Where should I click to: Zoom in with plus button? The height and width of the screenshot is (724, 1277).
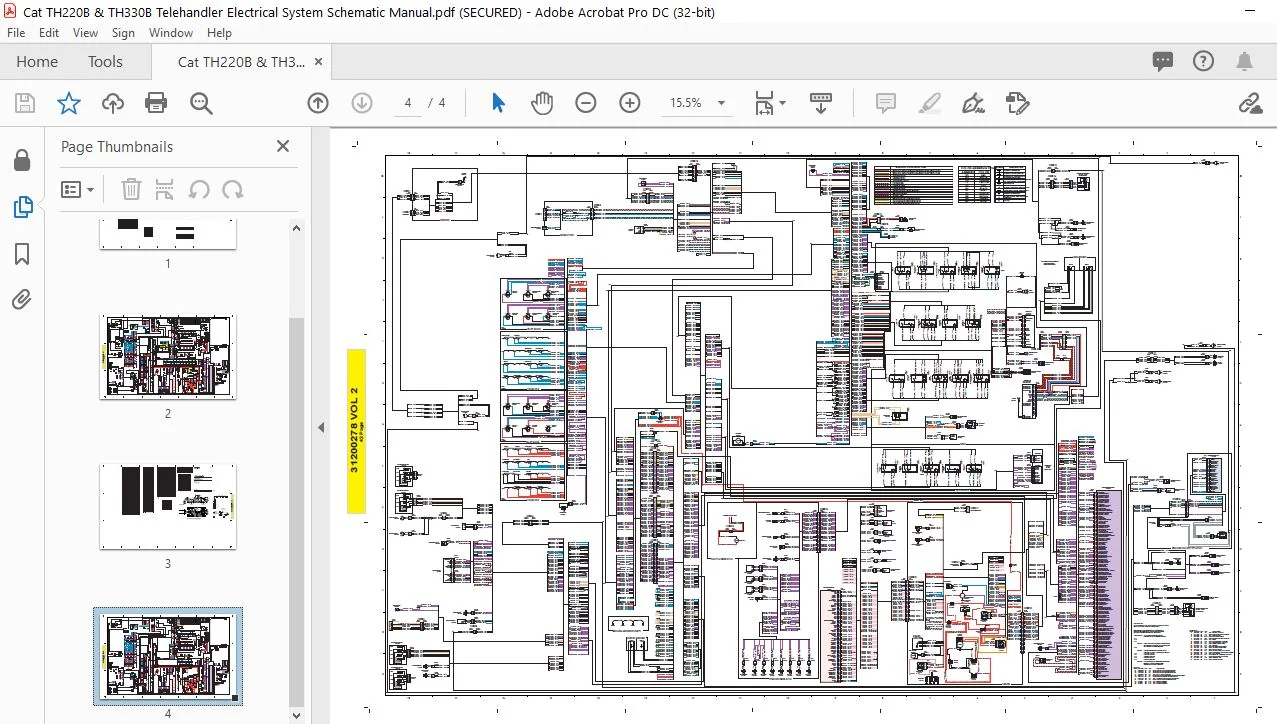630,103
